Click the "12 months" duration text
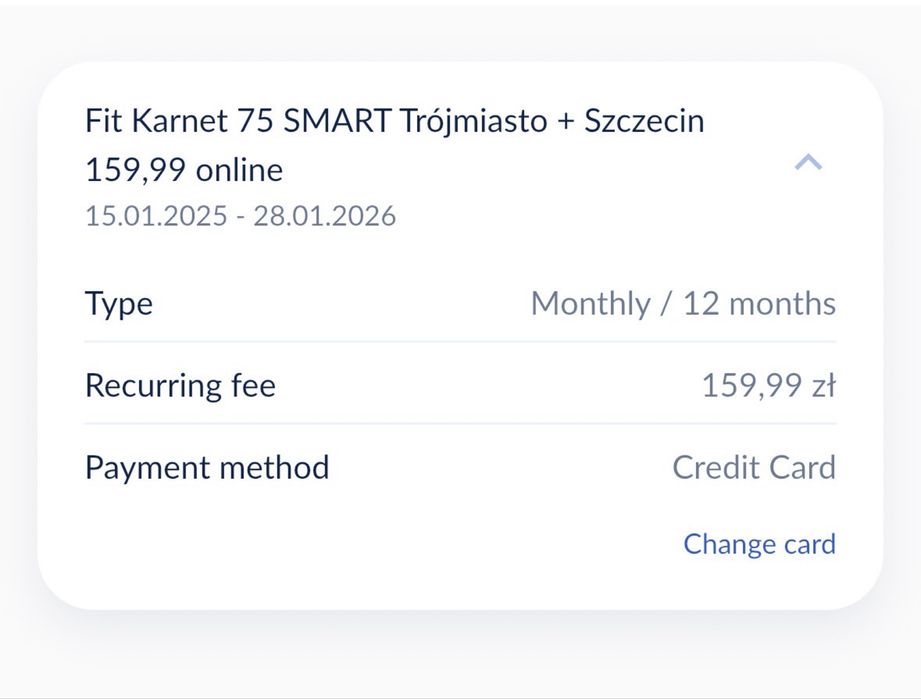 759,303
